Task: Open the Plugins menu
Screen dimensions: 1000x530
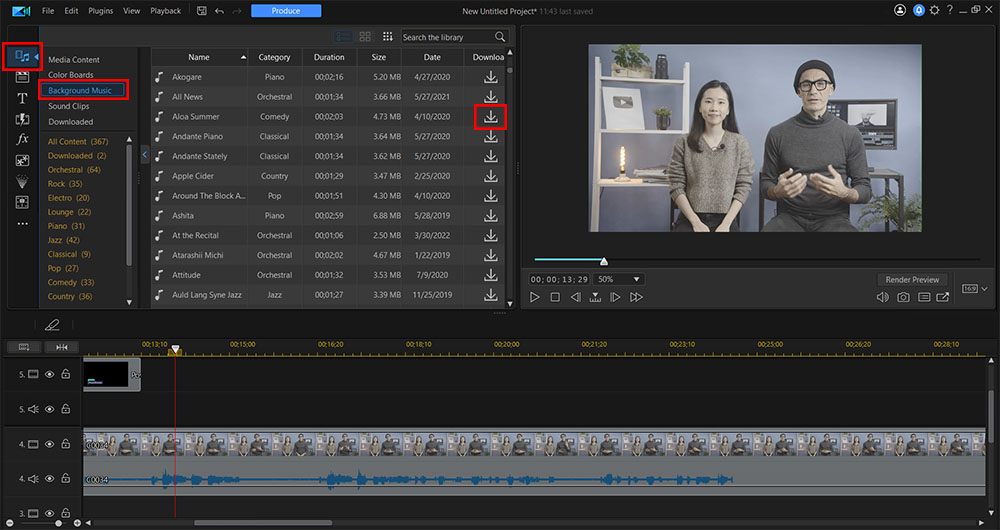Action: (x=100, y=11)
